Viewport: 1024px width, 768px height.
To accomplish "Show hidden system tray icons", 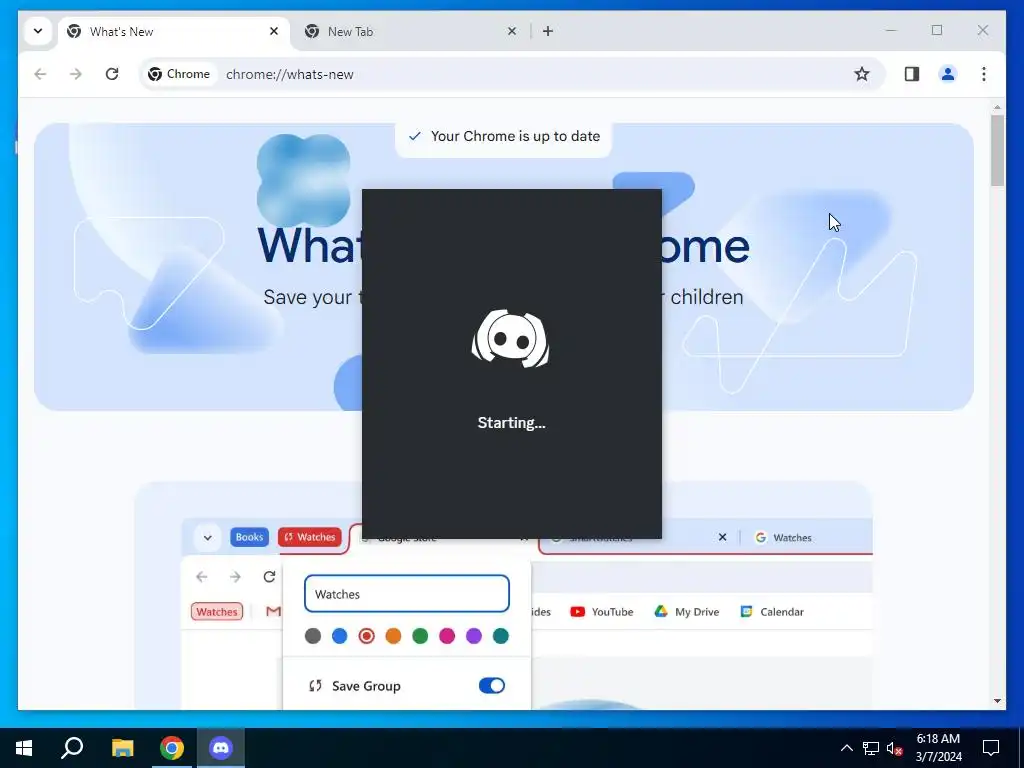I will pos(846,748).
